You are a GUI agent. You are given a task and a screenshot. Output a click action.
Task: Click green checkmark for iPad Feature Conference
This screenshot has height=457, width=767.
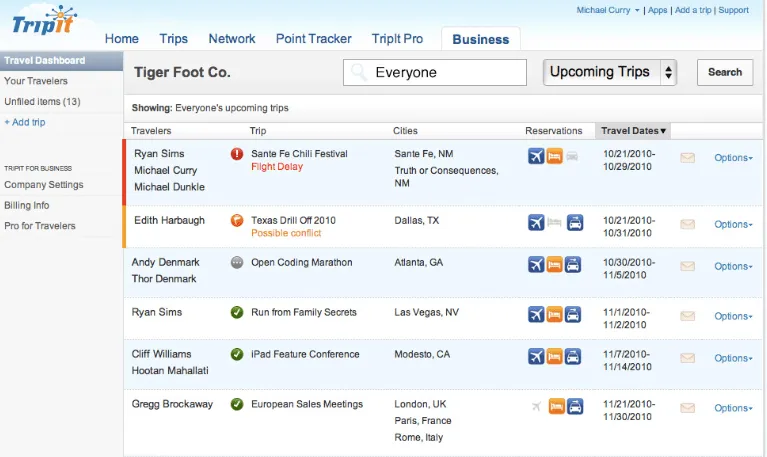[237, 354]
